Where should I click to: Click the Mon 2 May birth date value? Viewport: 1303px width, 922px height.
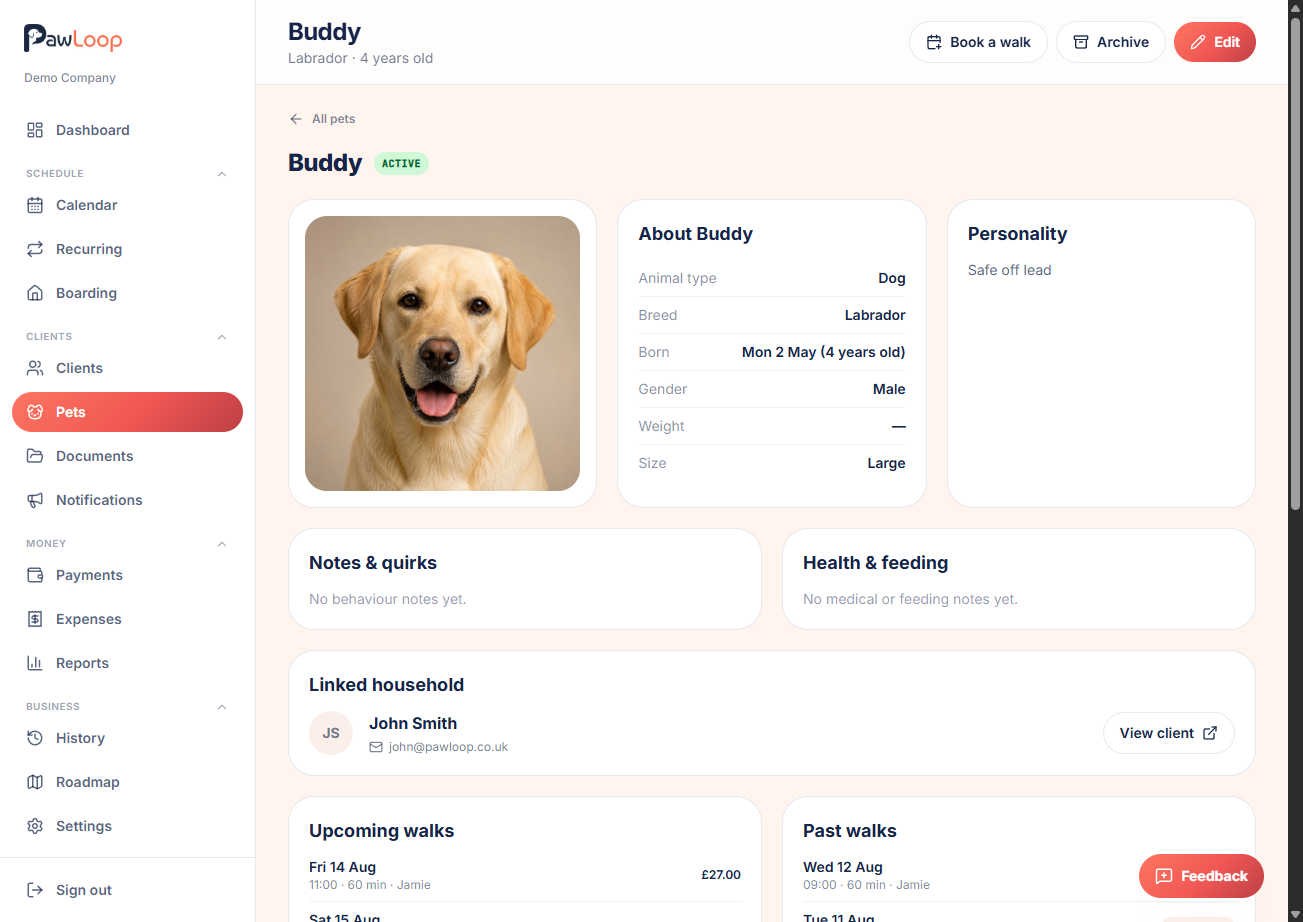tap(823, 352)
